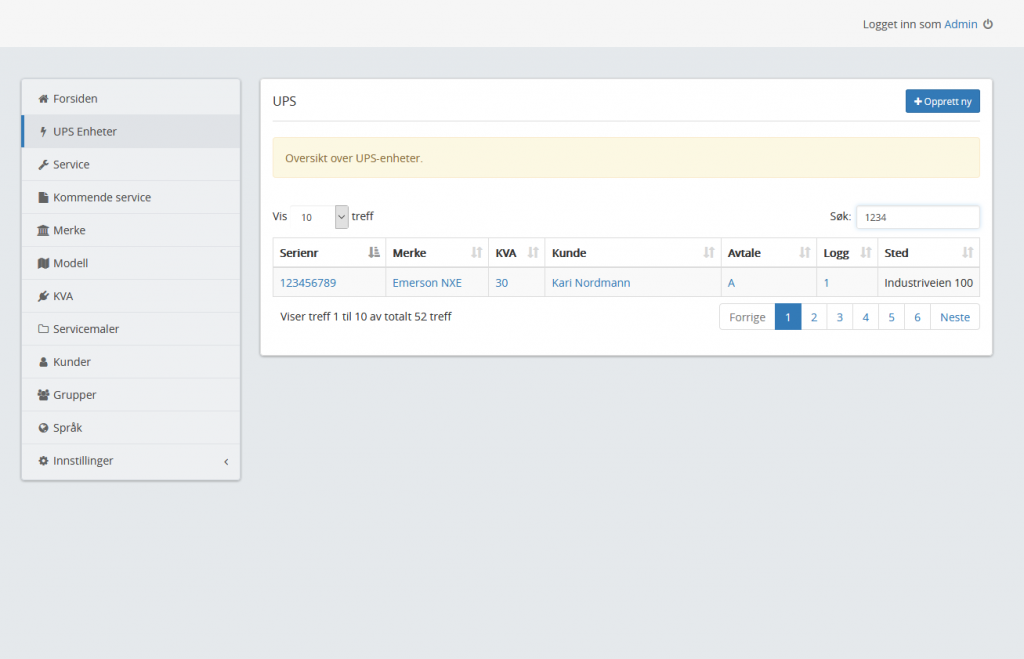Click the power logout icon beside Admin
This screenshot has height=659, width=1024.
[988, 24]
